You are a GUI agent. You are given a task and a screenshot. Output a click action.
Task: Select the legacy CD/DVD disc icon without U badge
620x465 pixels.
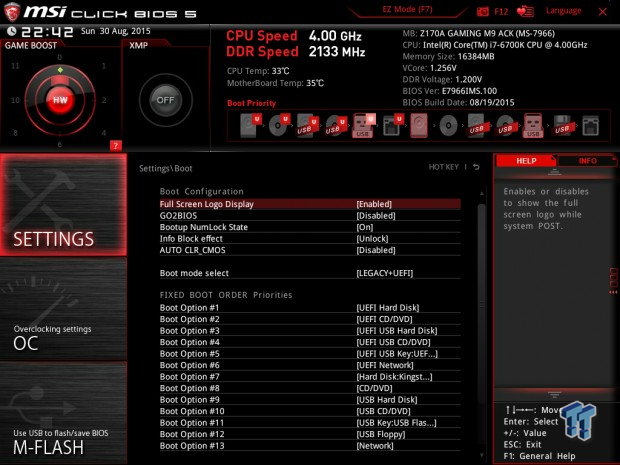click(x=448, y=126)
